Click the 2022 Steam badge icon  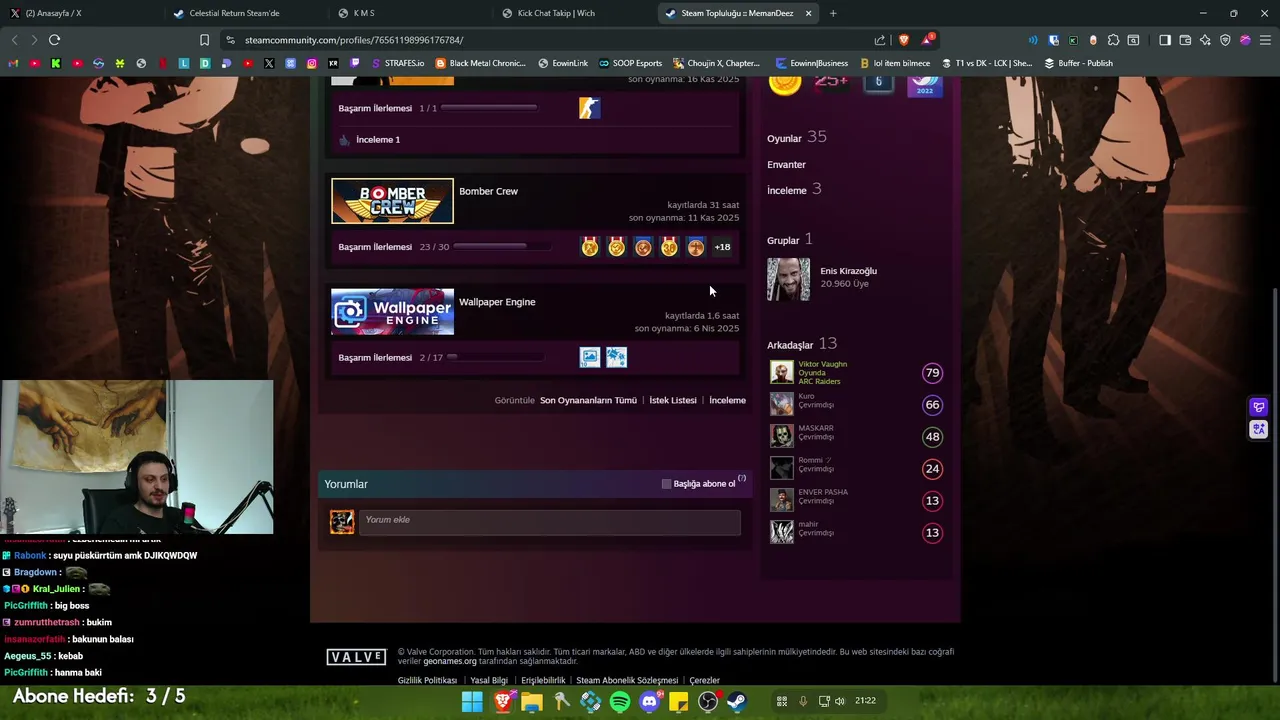pyautogui.click(x=925, y=84)
